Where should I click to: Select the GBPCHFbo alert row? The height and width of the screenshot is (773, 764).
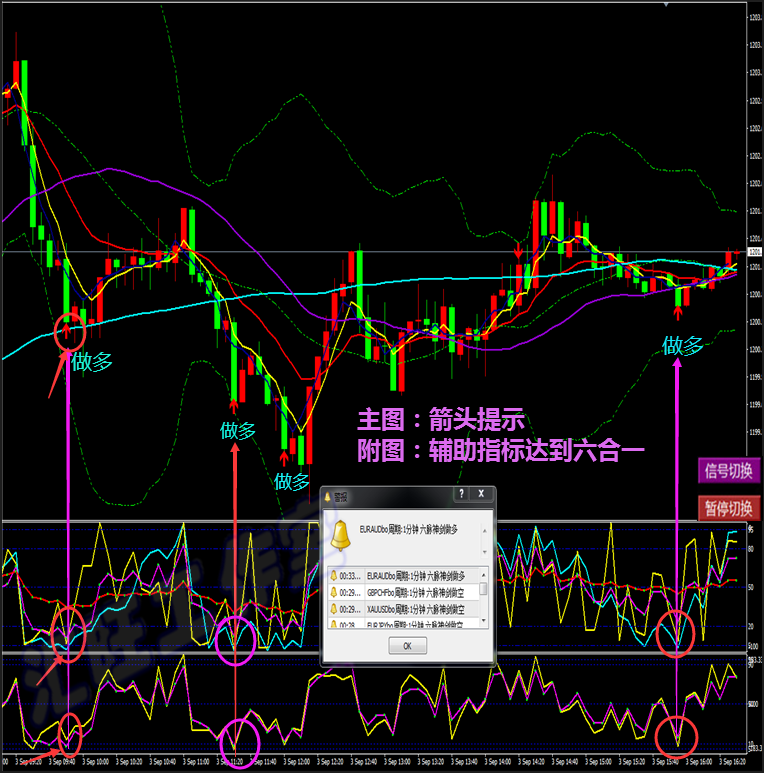(x=403, y=593)
